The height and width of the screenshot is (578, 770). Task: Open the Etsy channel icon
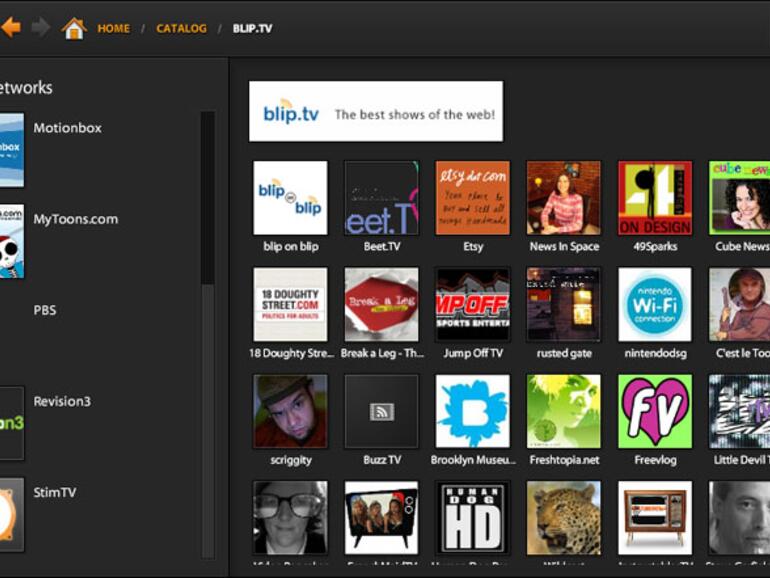click(473, 198)
